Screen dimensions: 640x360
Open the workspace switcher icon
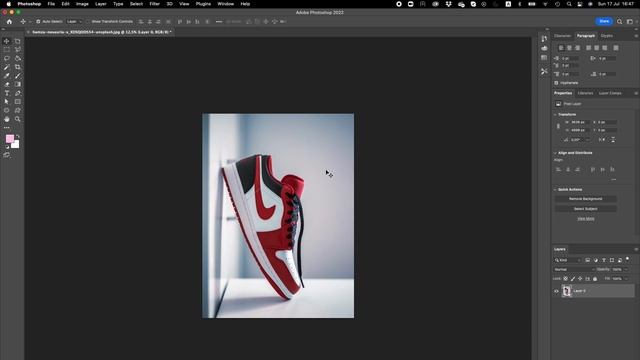630,22
